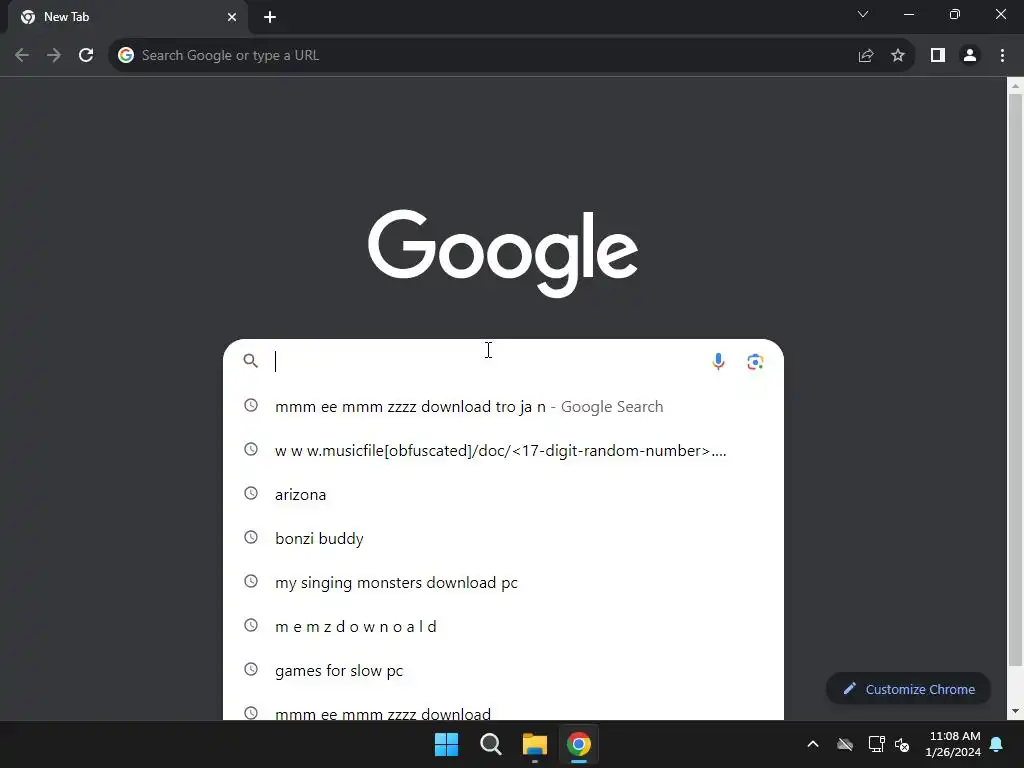Click clock icon beside 'my singing monsters download pc'
1024x768 pixels.
coord(251,581)
